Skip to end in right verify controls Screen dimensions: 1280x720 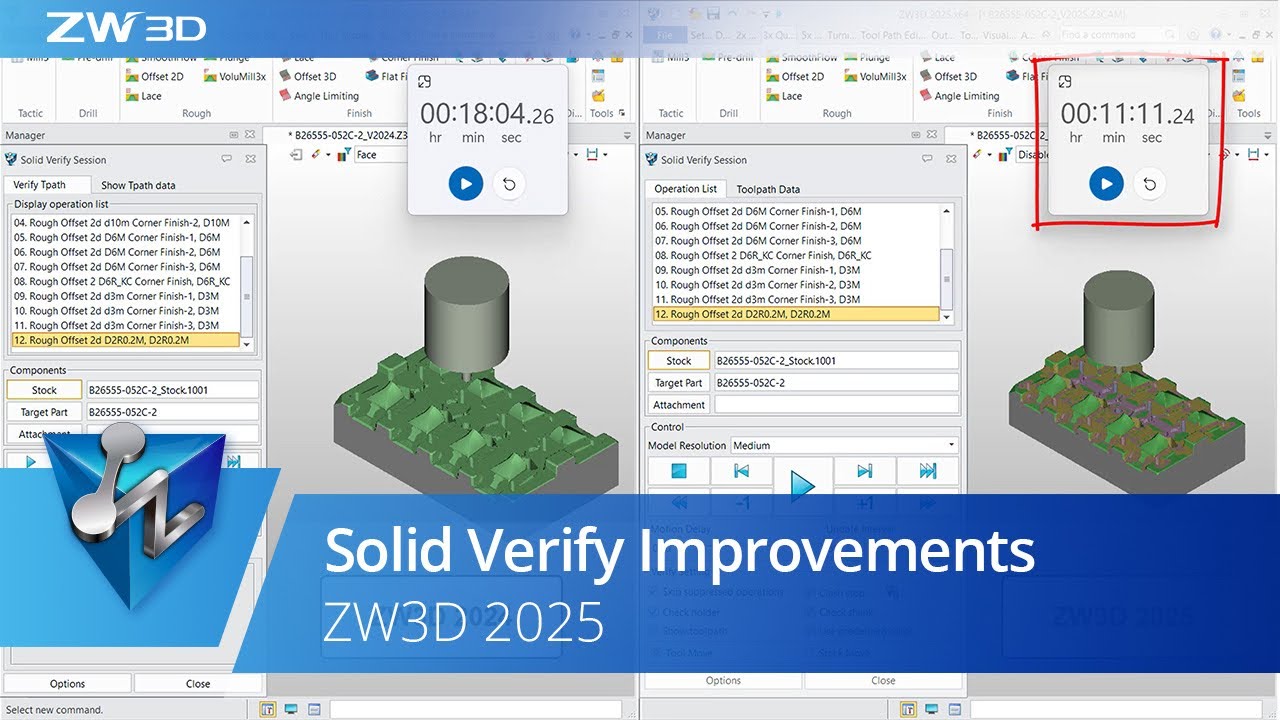928,470
